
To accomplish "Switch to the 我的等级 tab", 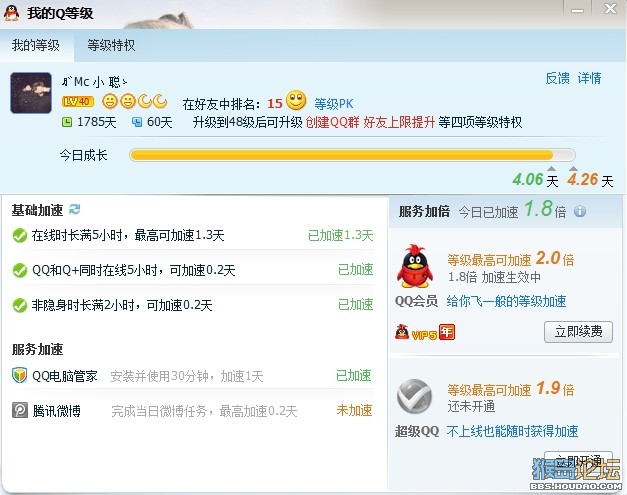I will click(36, 45).
